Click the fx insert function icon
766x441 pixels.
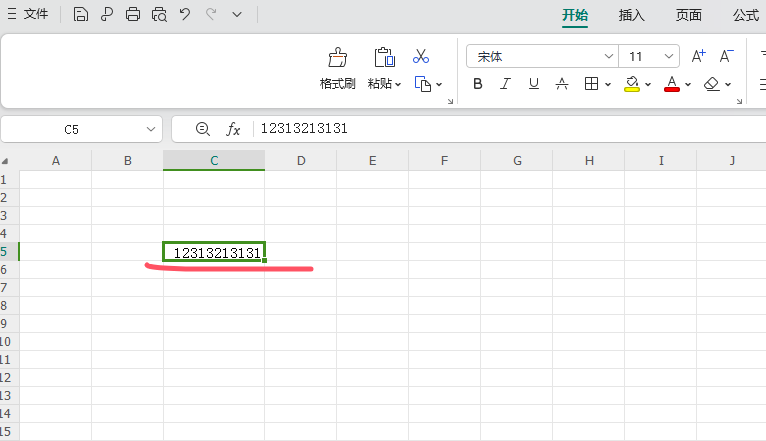click(x=233, y=129)
